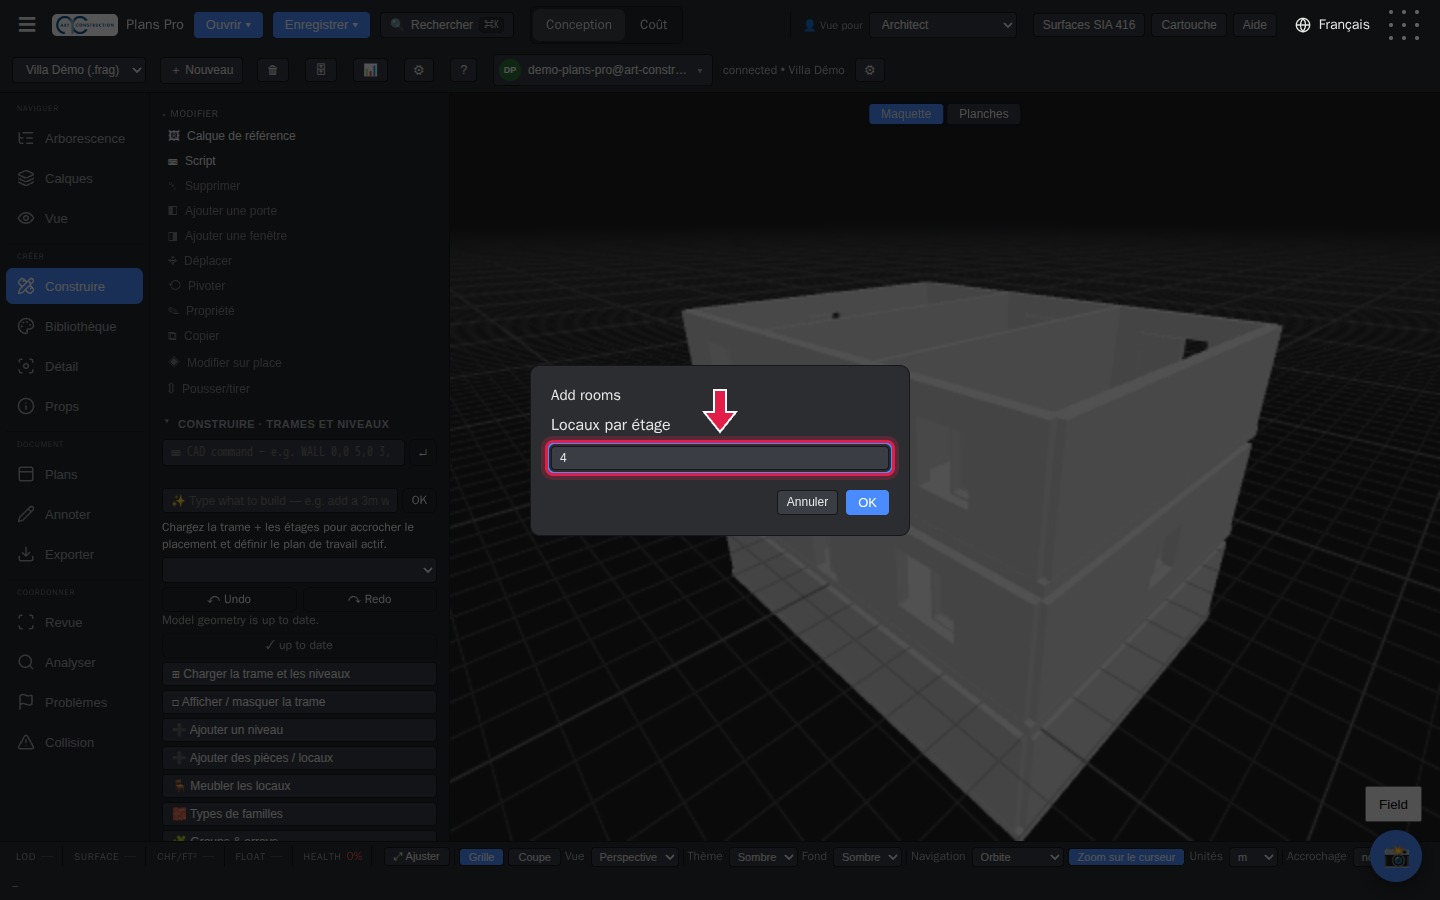This screenshot has width=1440, height=900.
Task: Toggle Afficher / masquer la trame
Action: tap(299, 702)
